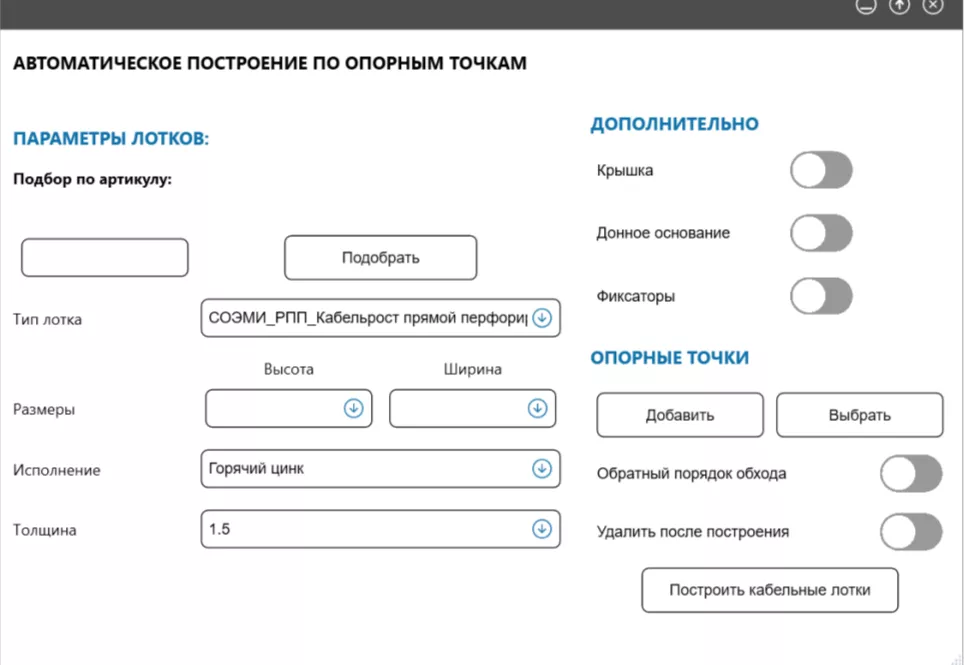Click the article number input field
Viewport: 964px width, 665px height.
(x=104, y=257)
